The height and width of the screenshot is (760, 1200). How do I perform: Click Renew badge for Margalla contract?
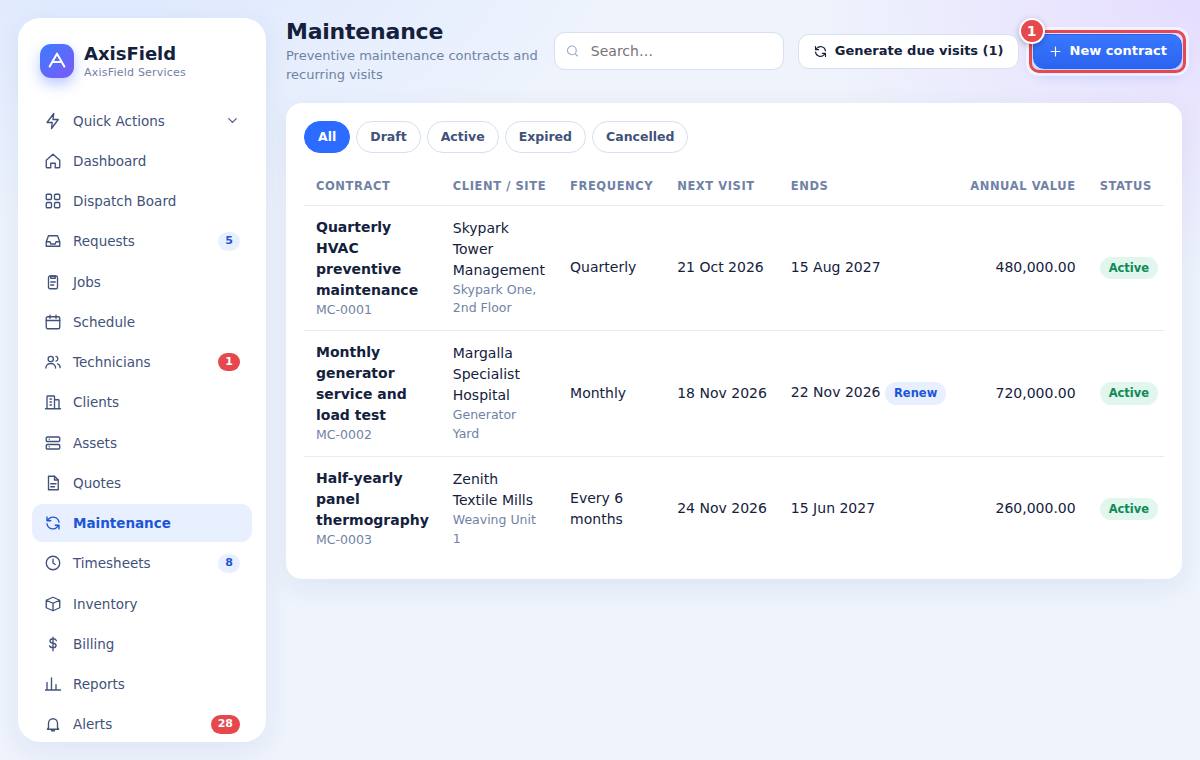coord(916,393)
